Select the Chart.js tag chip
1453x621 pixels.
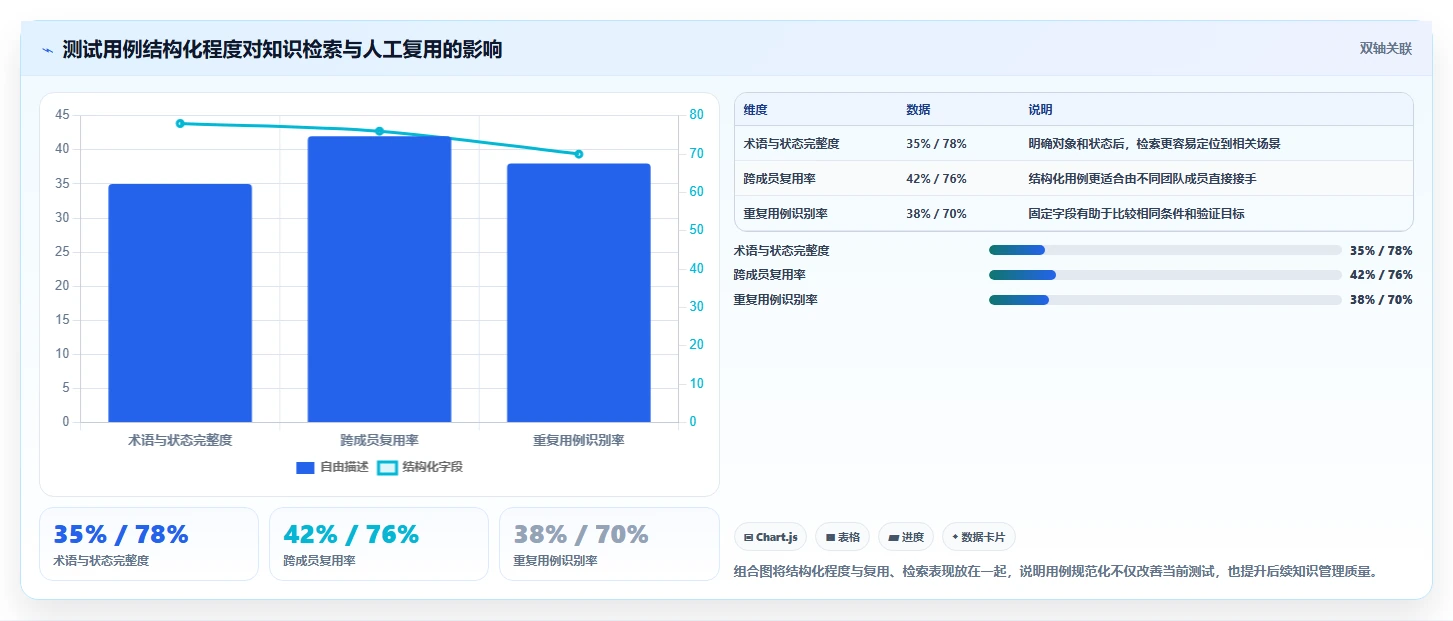[x=771, y=537]
